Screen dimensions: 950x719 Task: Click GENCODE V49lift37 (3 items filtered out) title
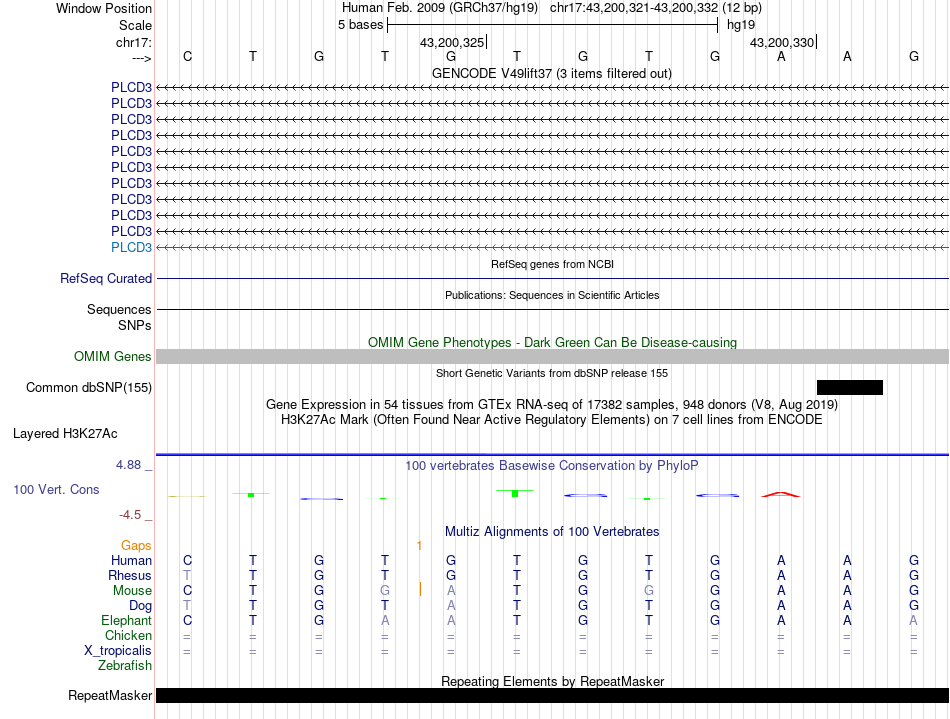(x=552, y=73)
